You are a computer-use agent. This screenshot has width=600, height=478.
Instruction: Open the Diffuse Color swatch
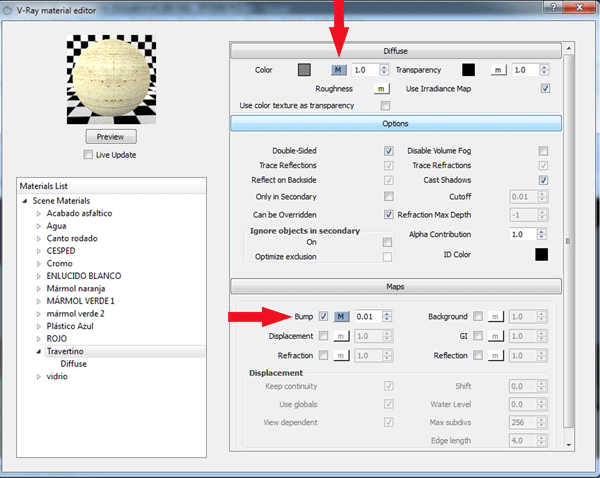(304, 70)
